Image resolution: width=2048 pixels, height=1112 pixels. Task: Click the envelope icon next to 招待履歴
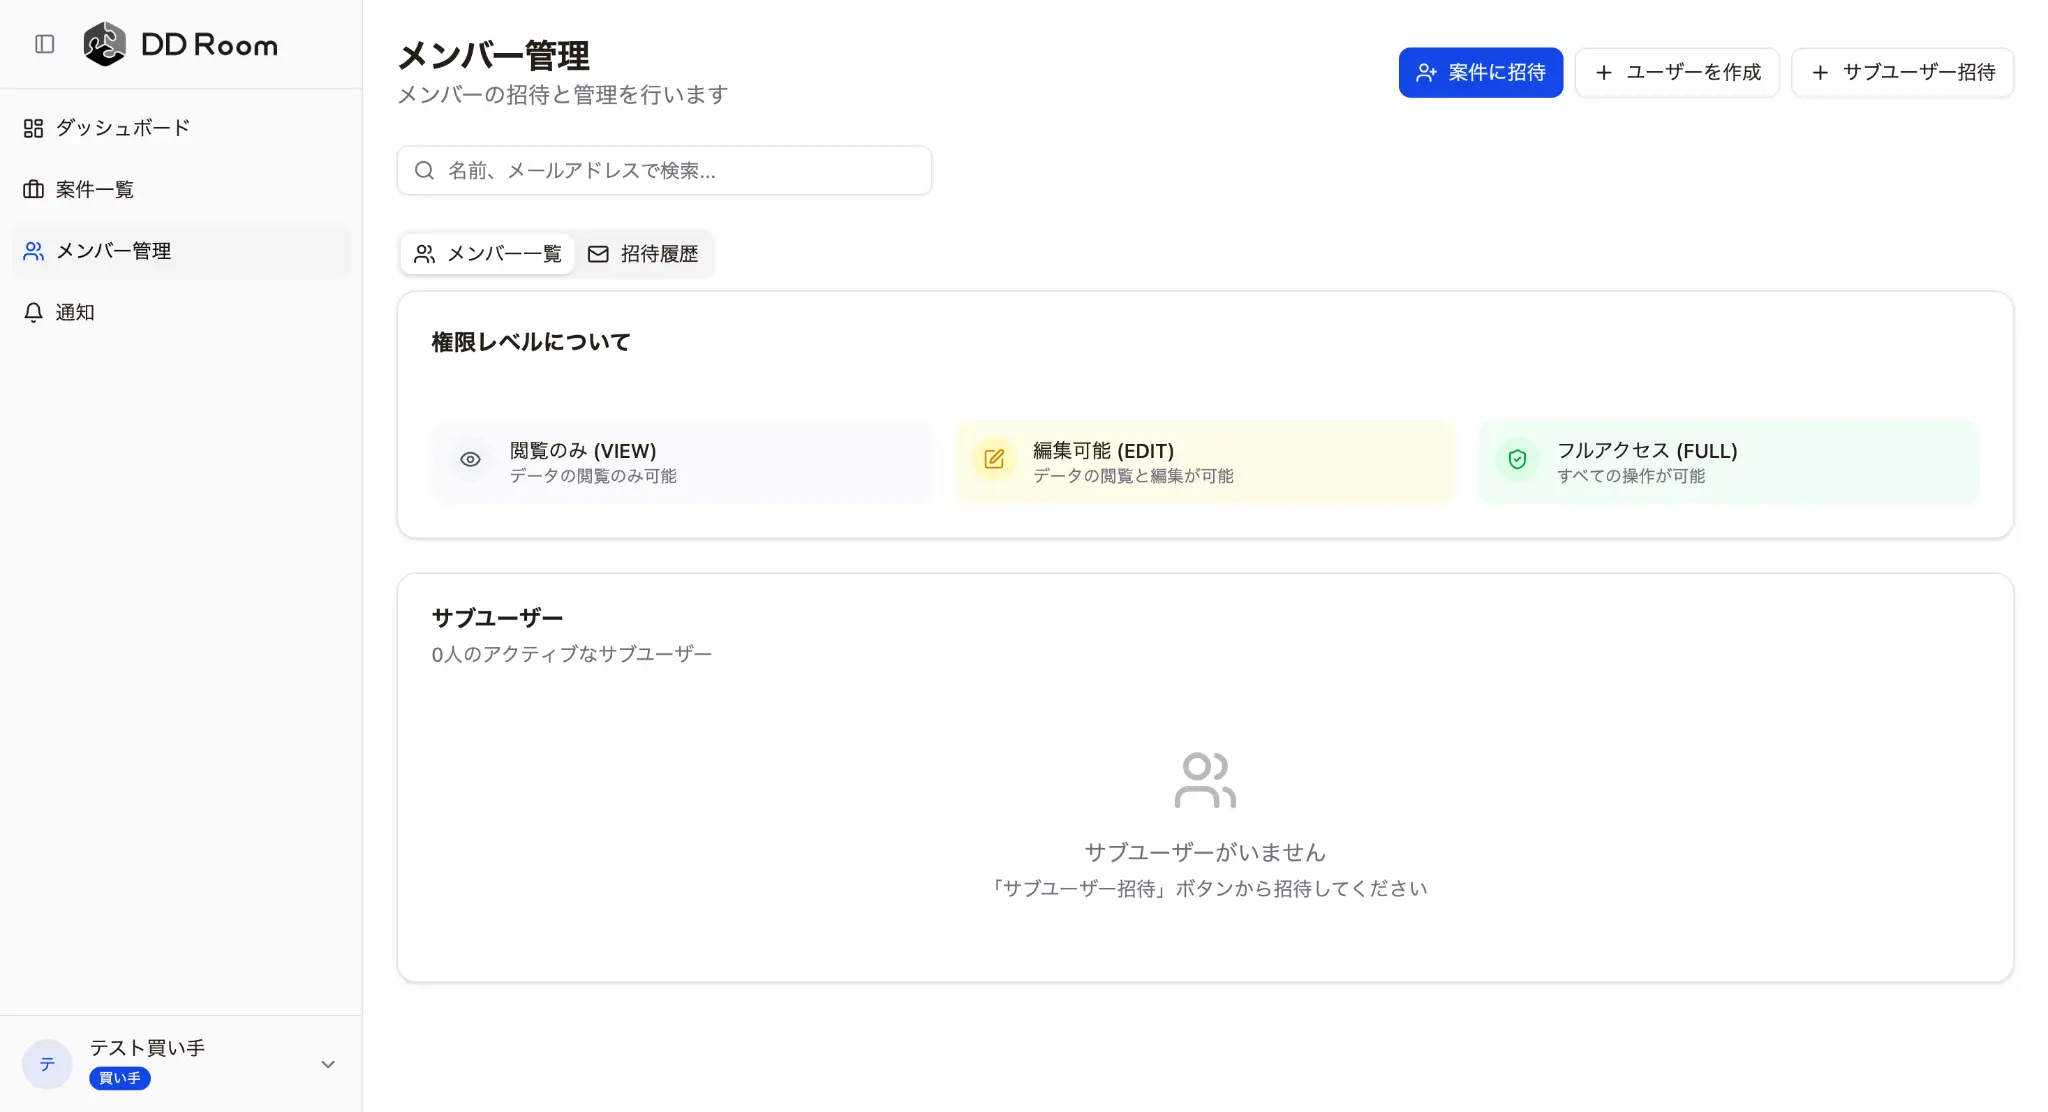pos(597,253)
